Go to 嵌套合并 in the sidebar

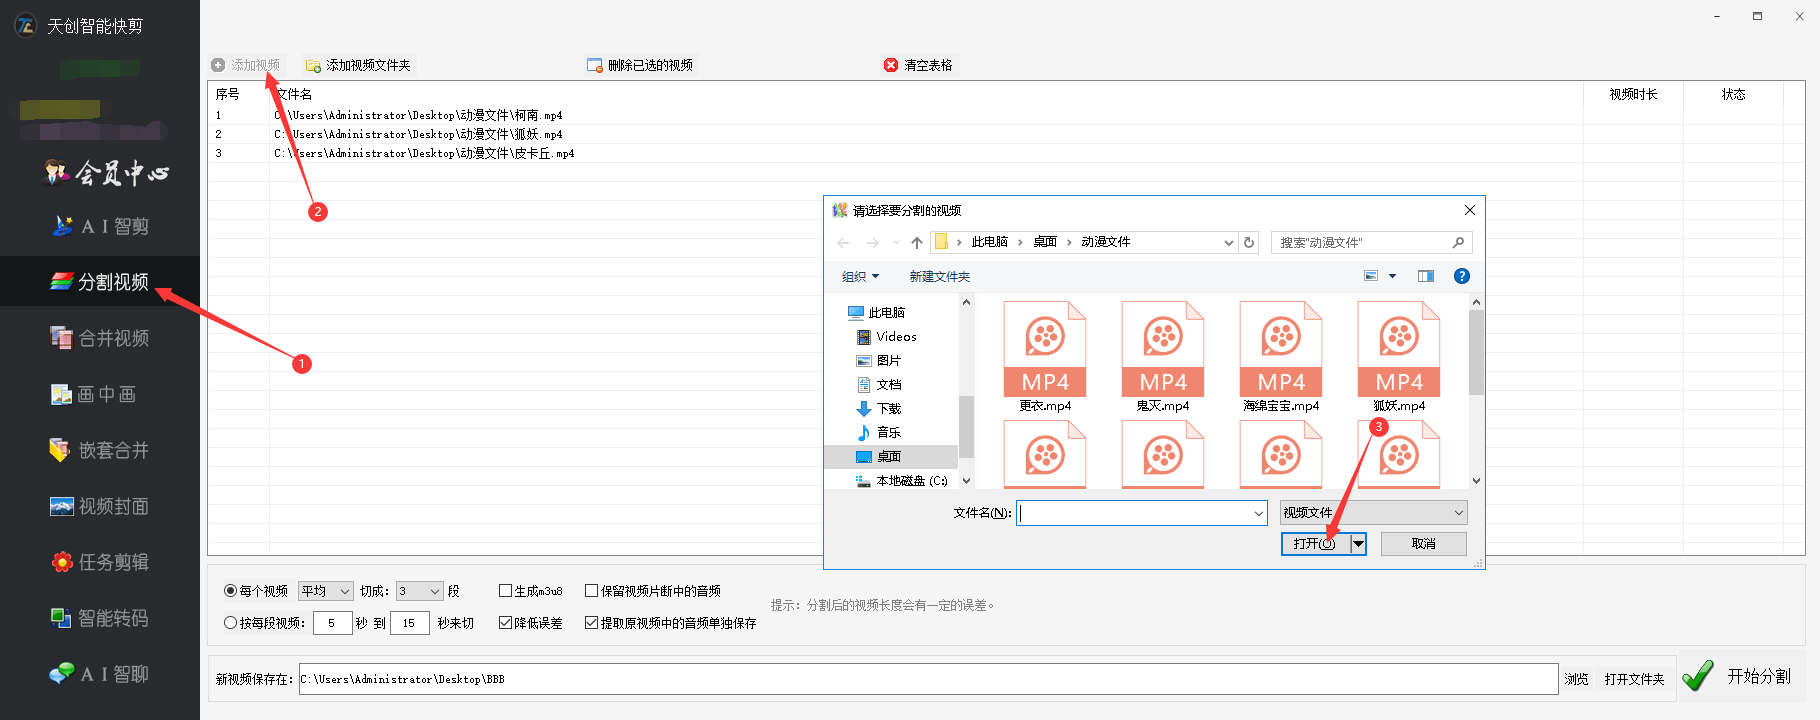click(x=100, y=450)
